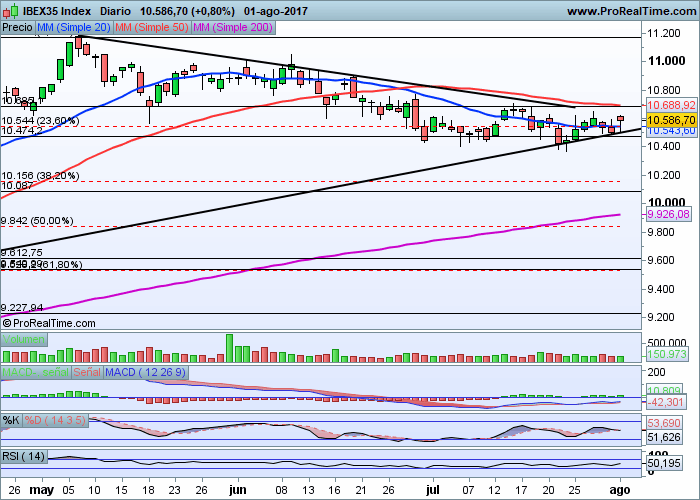Click the Volumen panel label
This screenshot has height=500, width=700.
click(24, 339)
